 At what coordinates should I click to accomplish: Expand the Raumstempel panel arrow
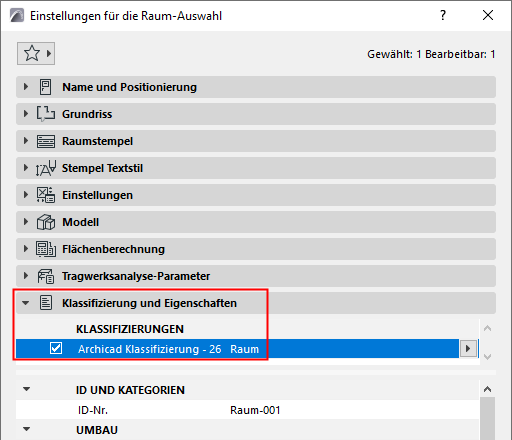tap(26, 141)
